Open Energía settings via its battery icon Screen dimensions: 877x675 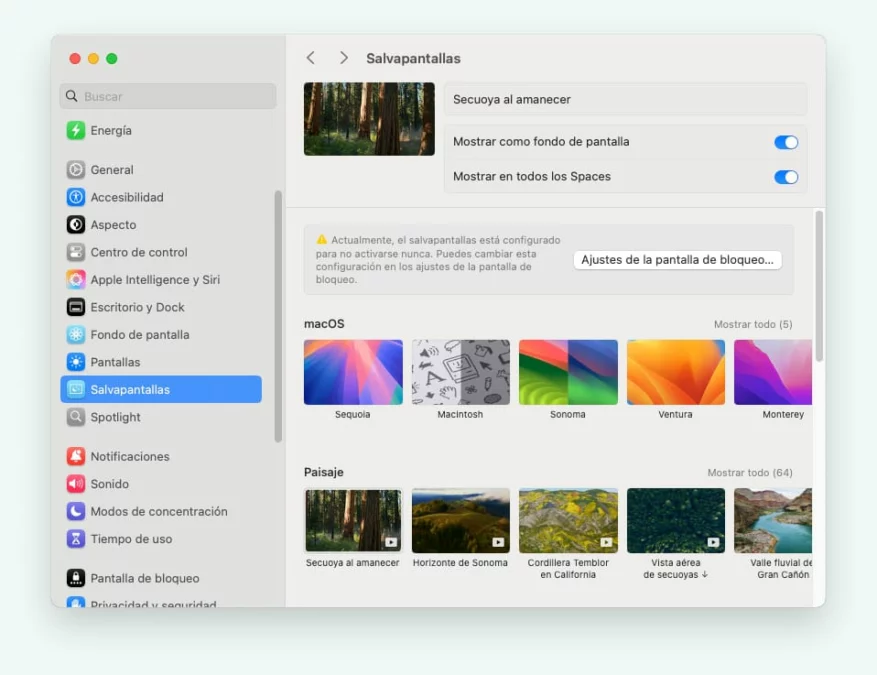tap(76, 130)
